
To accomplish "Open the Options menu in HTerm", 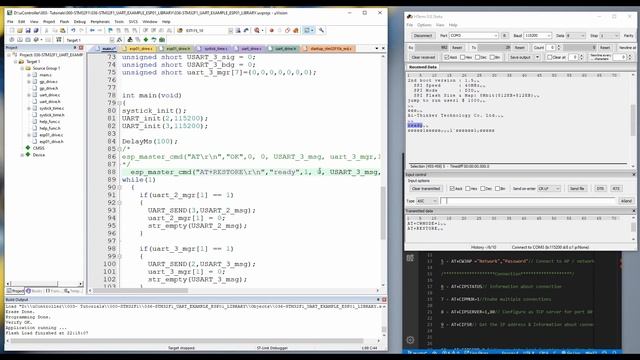I will click(424, 25).
